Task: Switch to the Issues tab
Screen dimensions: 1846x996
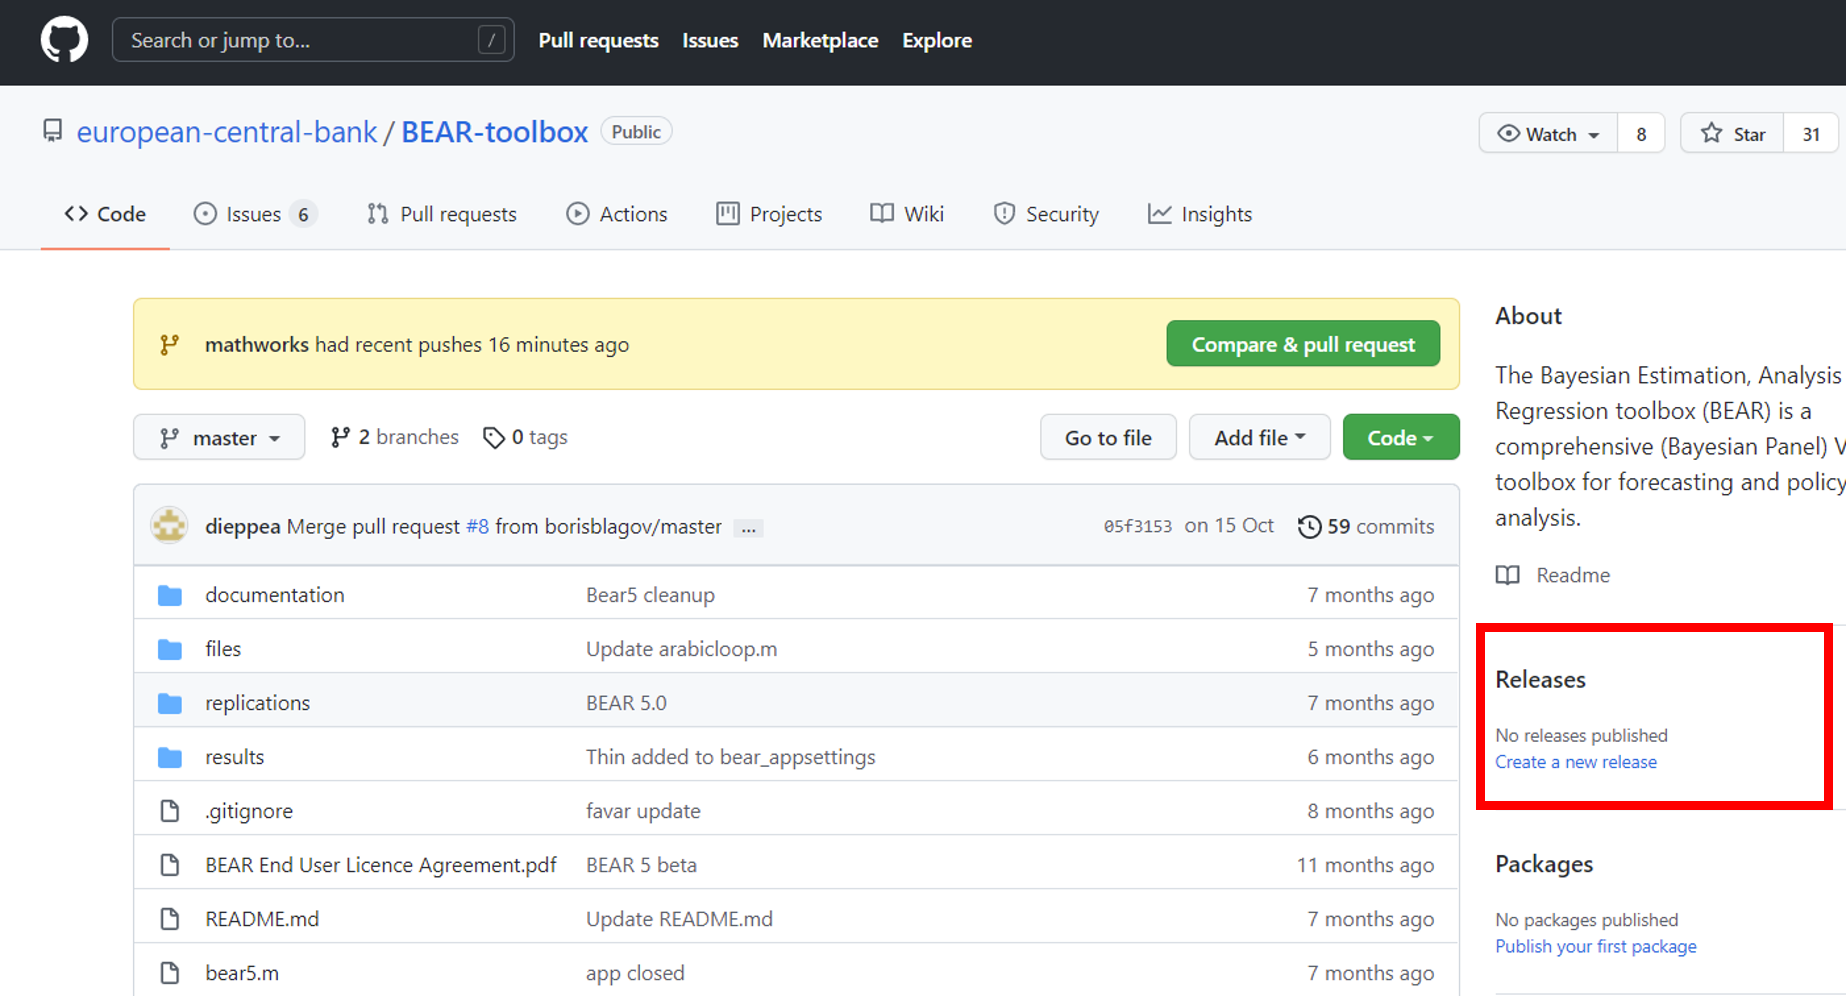Action: (x=255, y=214)
